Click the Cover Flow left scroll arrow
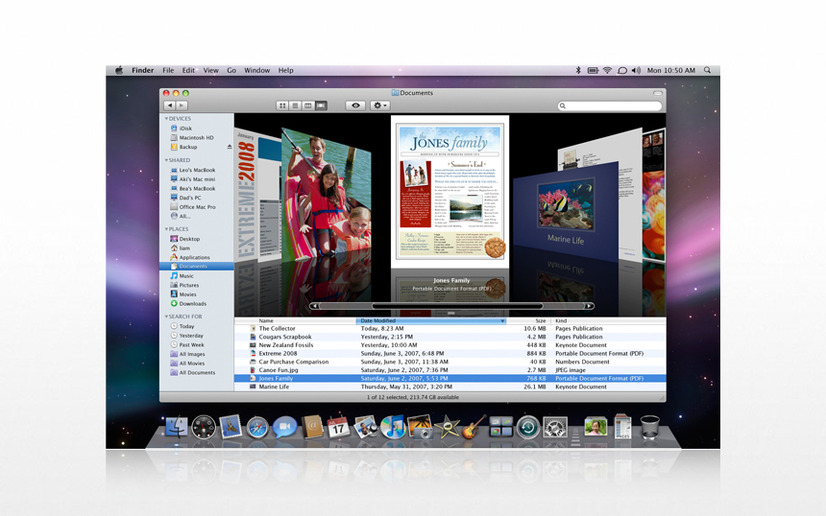 [314, 306]
